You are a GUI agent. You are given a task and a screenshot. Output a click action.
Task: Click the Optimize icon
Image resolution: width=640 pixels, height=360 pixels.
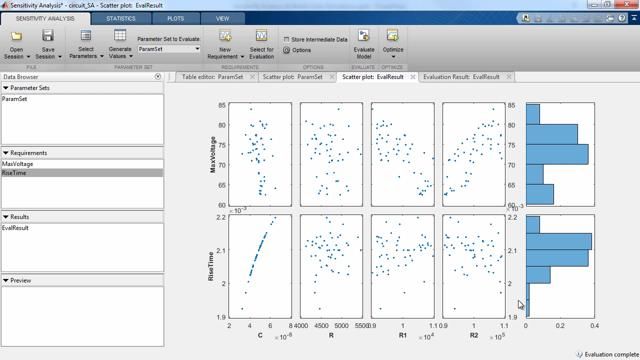393,36
